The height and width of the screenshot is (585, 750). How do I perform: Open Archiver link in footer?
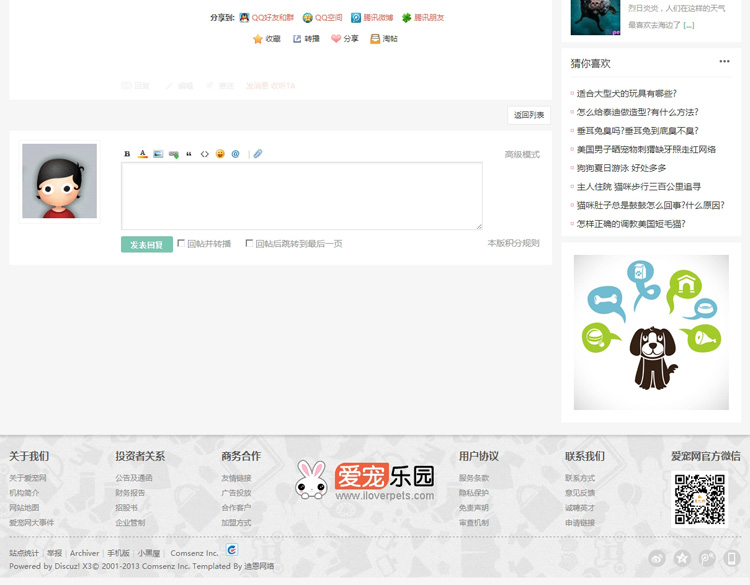84,553
